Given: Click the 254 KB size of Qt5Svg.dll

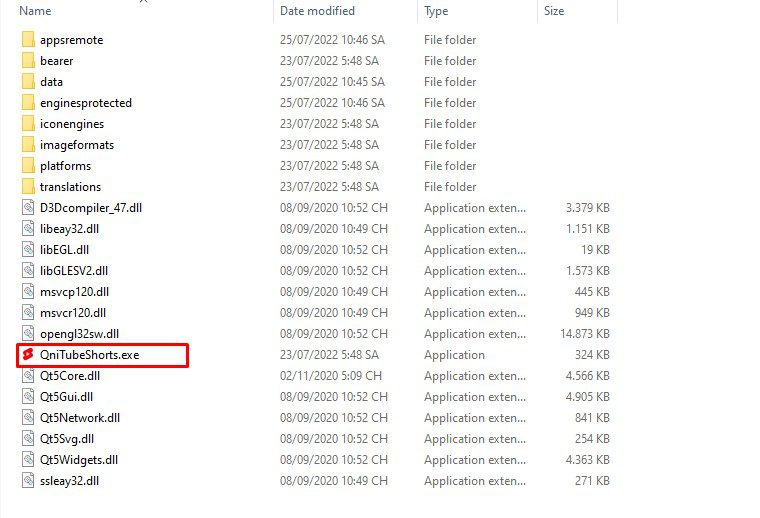Looking at the screenshot, I should coord(592,439).
